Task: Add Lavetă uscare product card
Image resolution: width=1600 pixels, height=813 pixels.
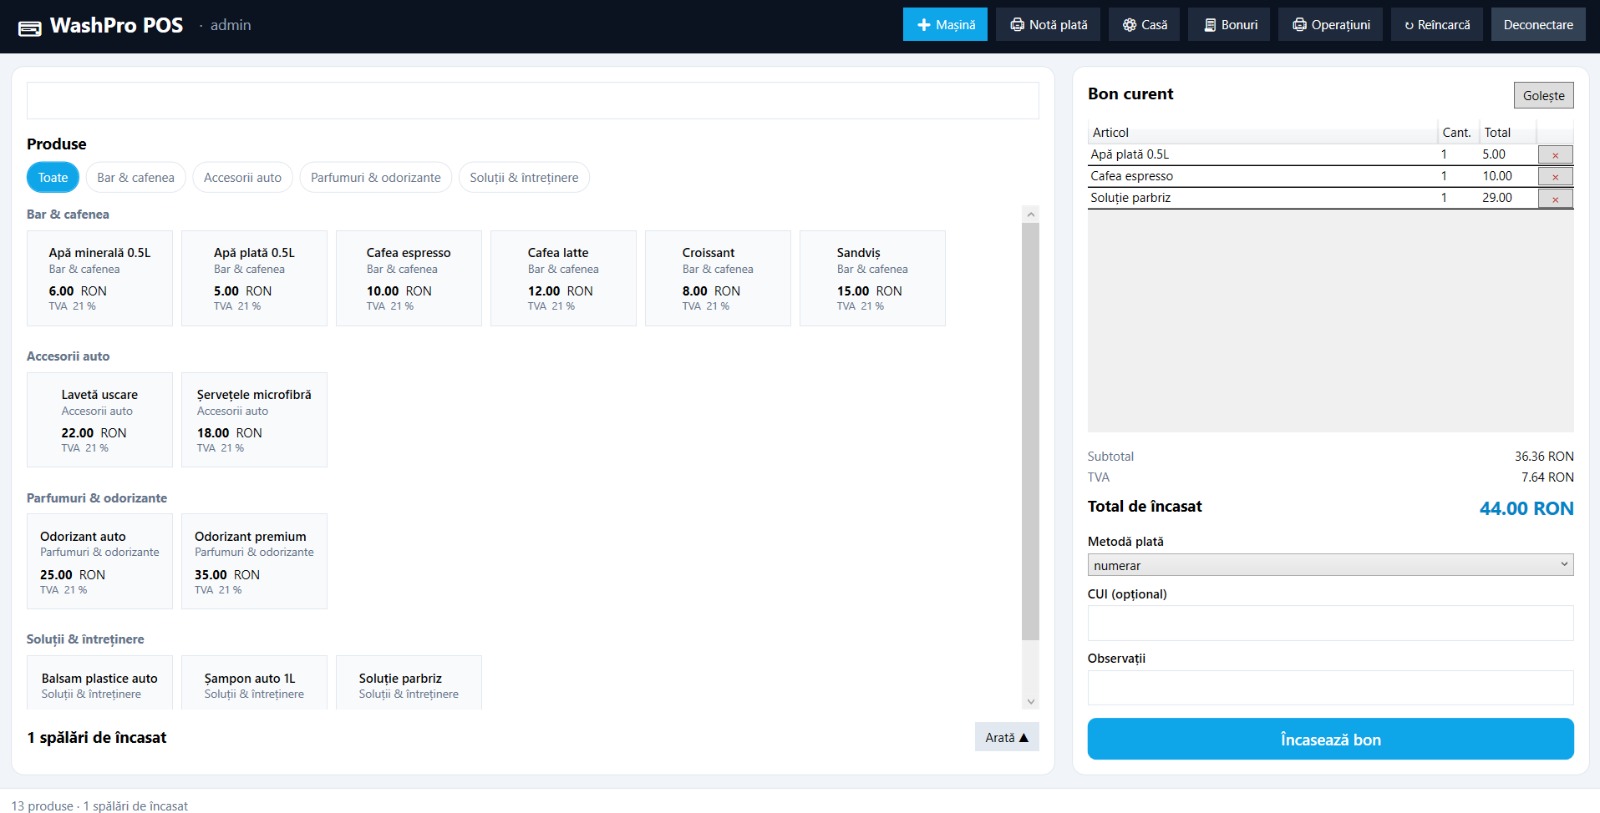Action: tap(100, 420)
